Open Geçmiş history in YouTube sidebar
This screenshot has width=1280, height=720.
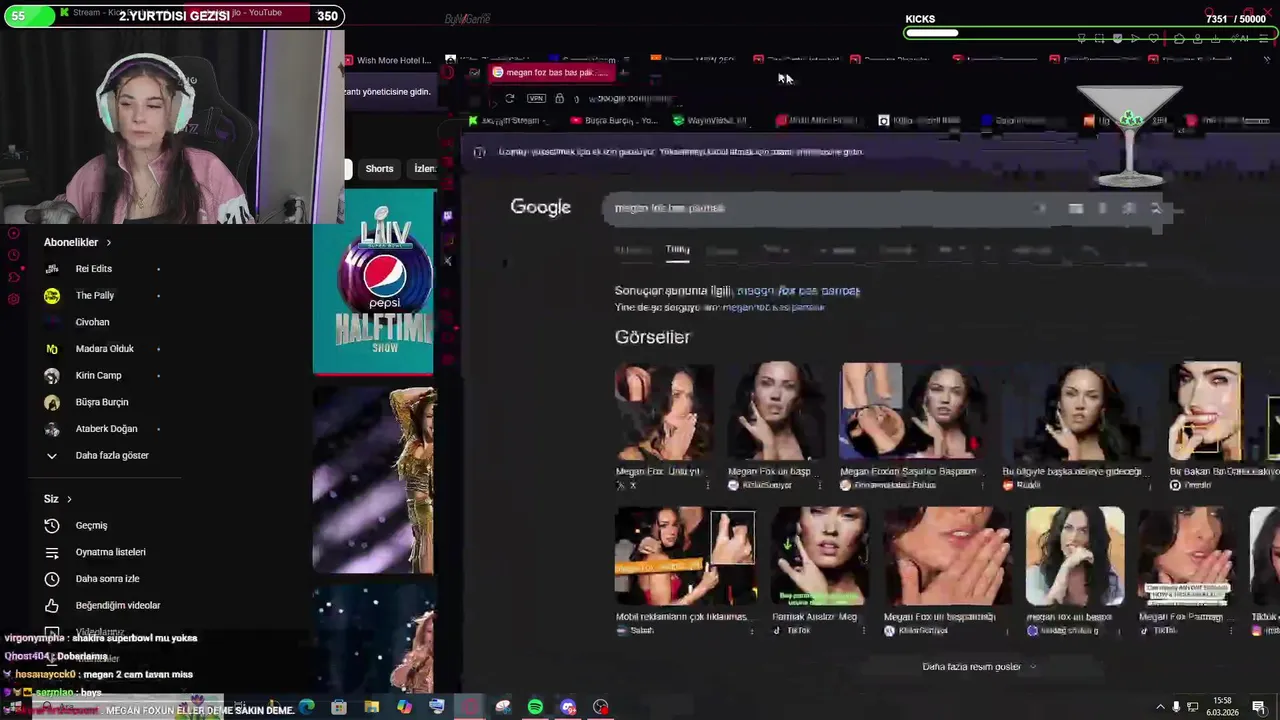tap(91, 526)
